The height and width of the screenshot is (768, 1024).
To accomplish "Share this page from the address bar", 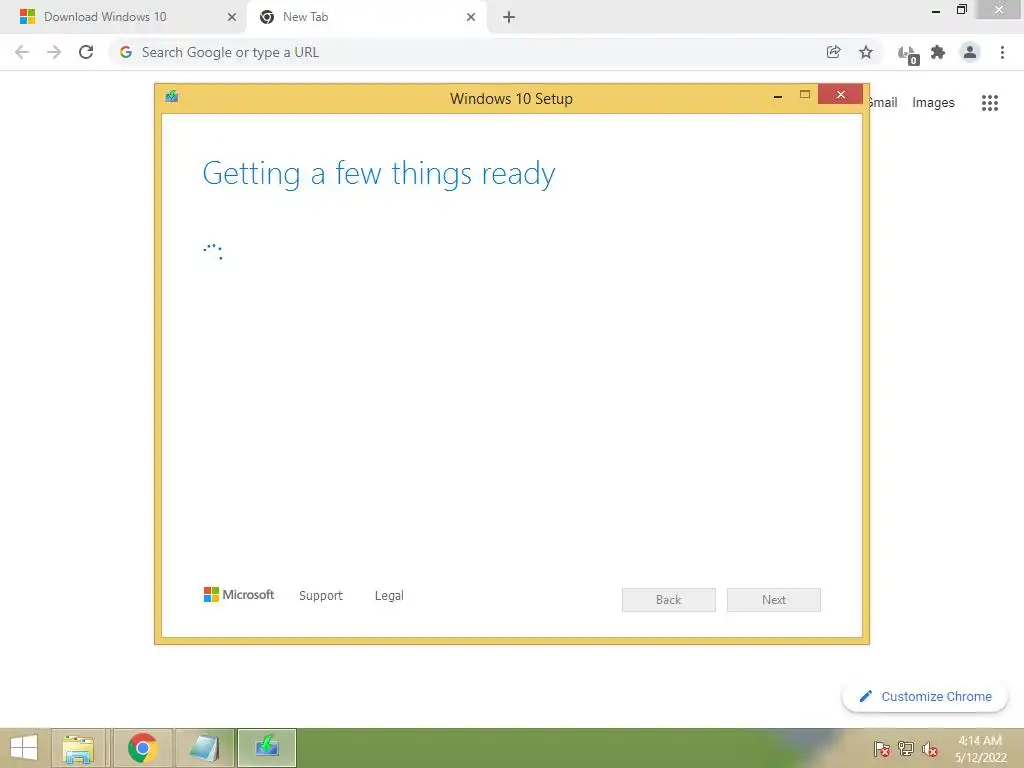I will tap(833, 52).
